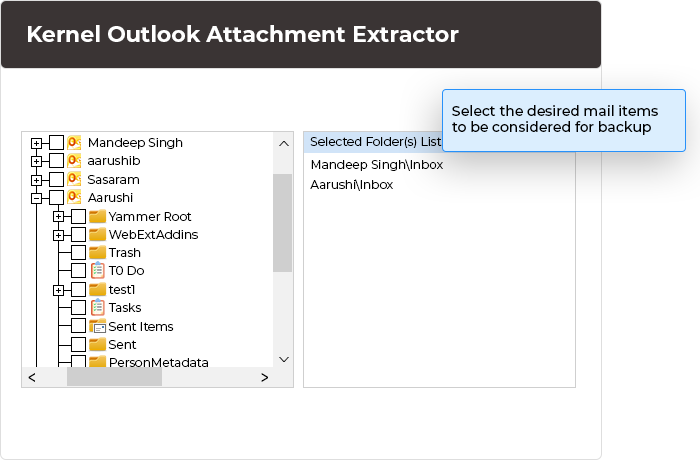Click the PersonMetadata folder label
The image size is (700, 460).
[158, 362]
